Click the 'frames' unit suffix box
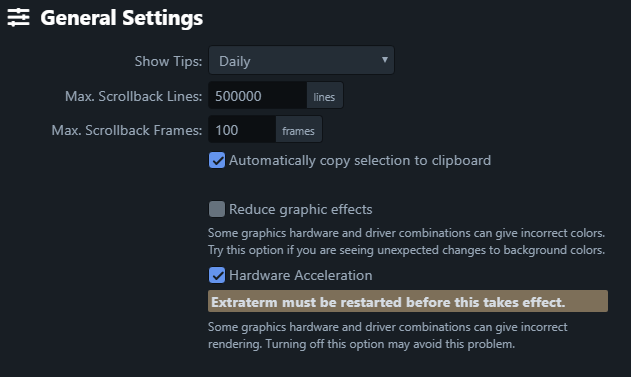Screen dimensions: 631x377 pyautogui.click(x=299, y=130)
